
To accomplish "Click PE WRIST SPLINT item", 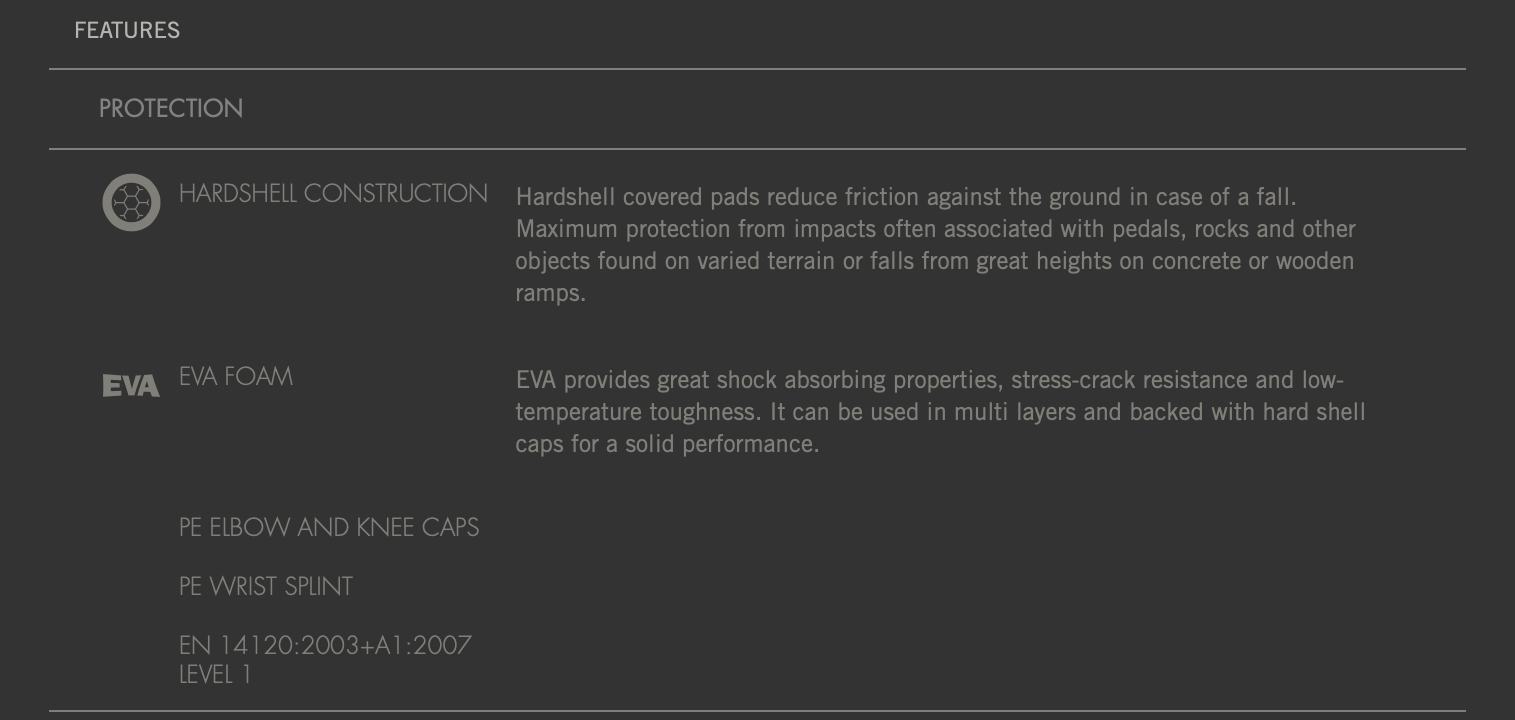I will pos(266,586).
